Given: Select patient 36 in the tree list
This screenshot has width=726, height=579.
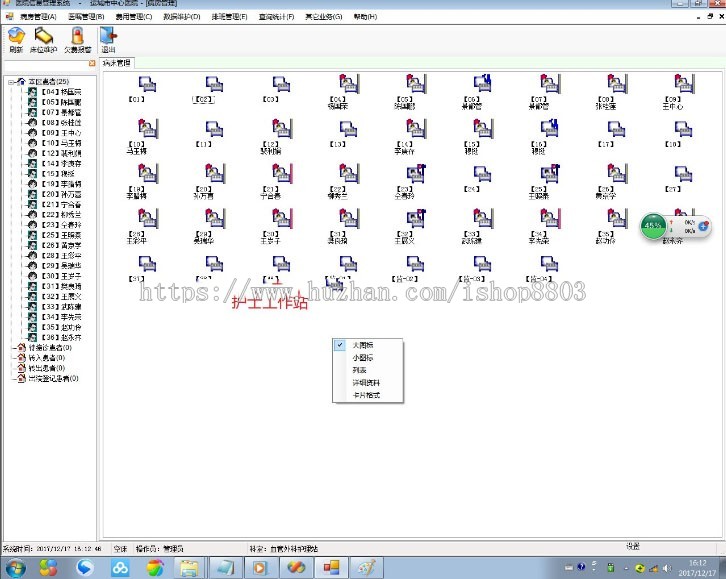Looking at the screenshot, I should pyautogui.click(x=58, y=337).
